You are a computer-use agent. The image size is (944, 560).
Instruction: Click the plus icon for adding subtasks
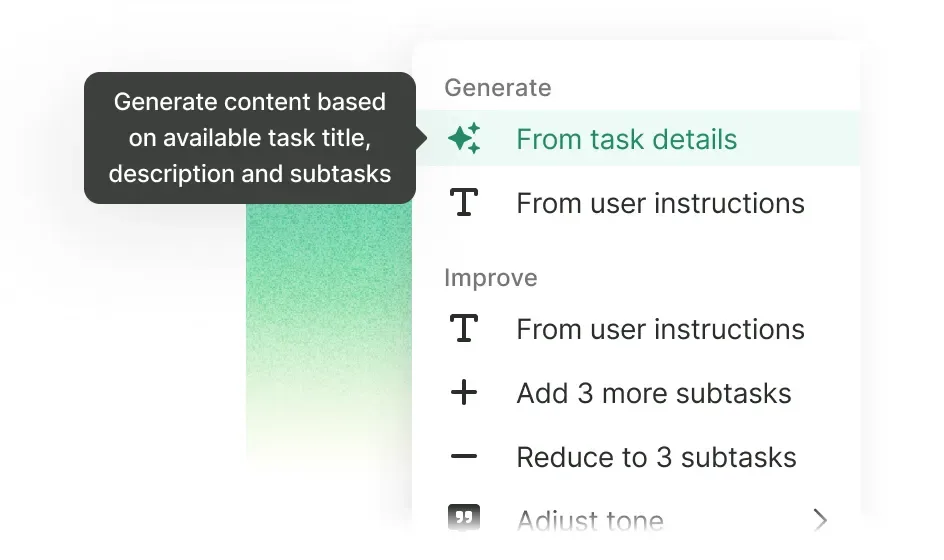[x=464, y=393]
